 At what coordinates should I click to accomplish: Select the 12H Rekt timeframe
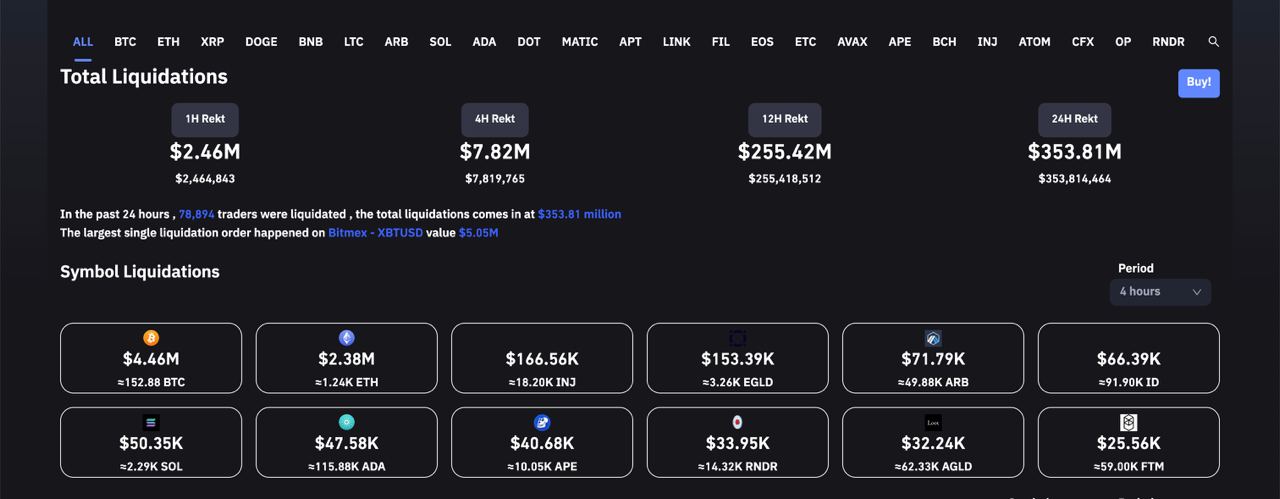click(x=785, y=119)
